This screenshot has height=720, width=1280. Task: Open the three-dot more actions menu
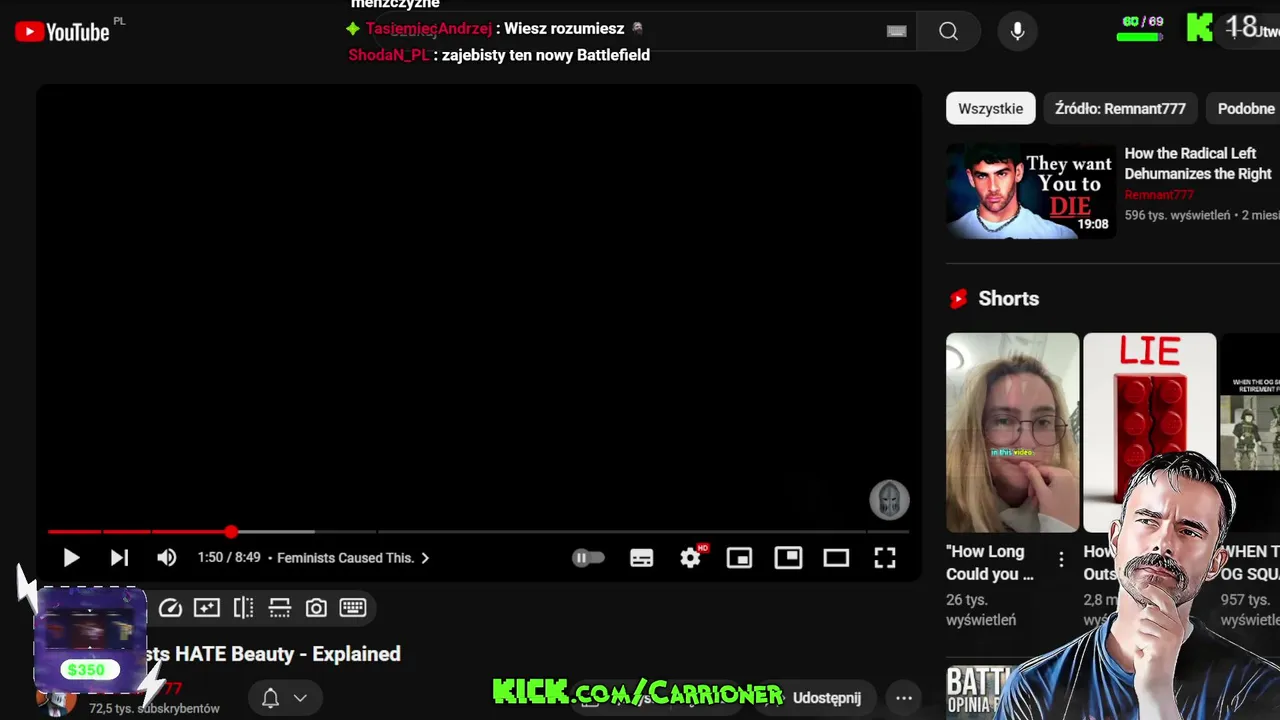coord(904,698)
